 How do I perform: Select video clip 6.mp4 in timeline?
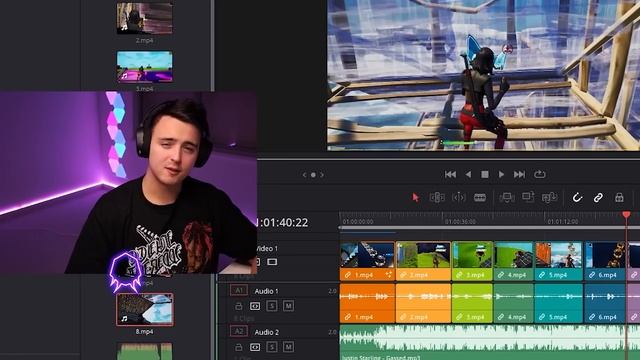coord(605,261)
